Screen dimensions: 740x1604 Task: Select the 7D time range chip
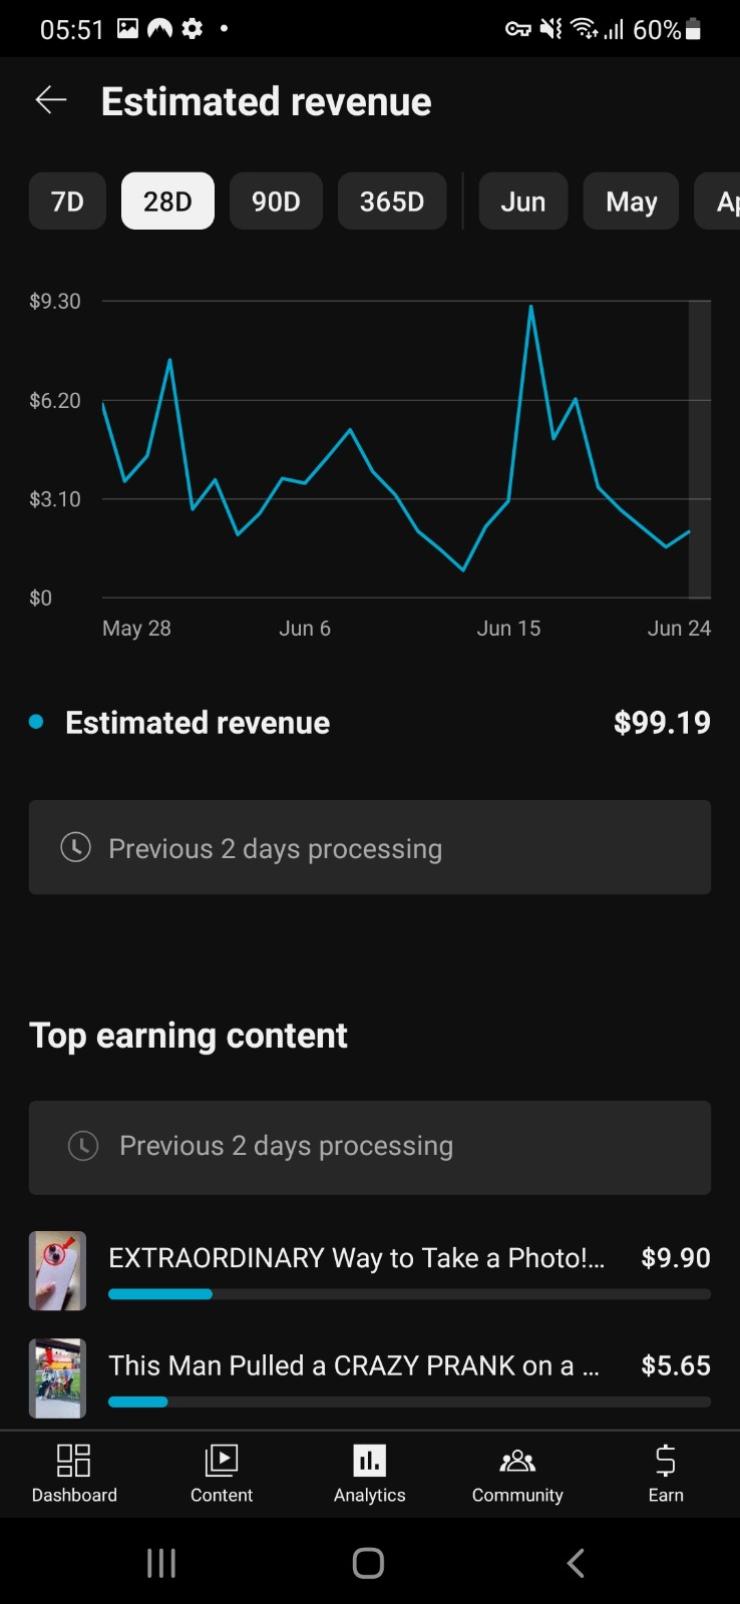pyautogui.click(x=67, y=201)
